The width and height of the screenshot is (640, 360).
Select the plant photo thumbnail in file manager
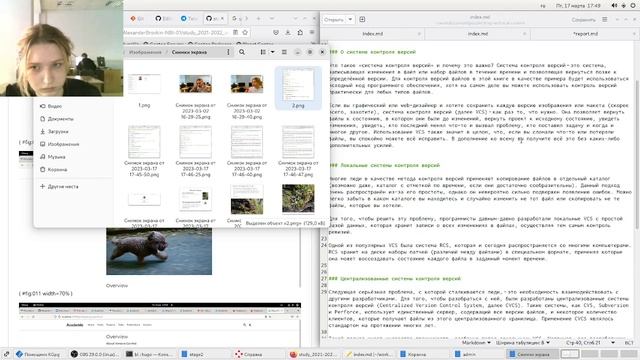point(298,198)
